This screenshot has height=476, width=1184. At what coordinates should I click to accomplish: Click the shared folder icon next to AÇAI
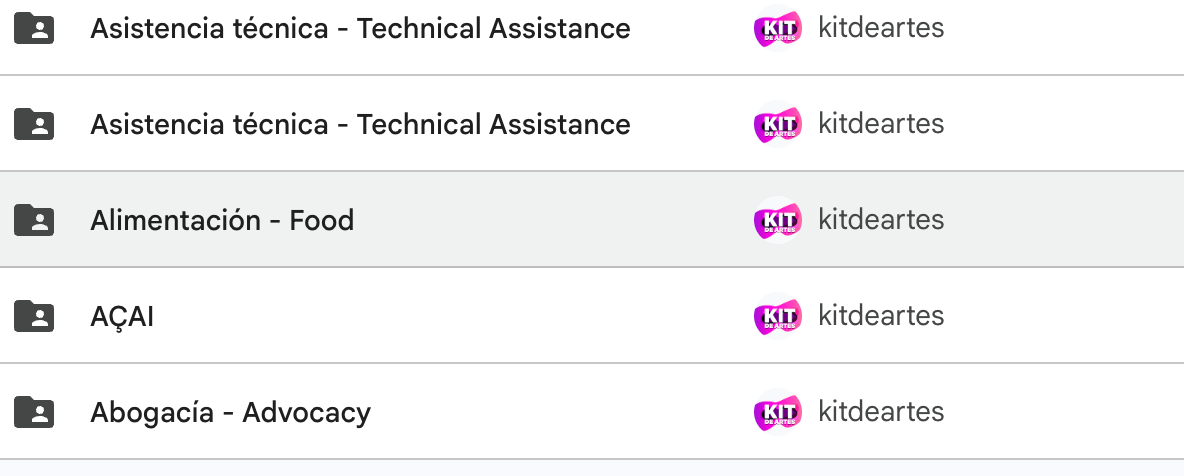coord(34,316)
